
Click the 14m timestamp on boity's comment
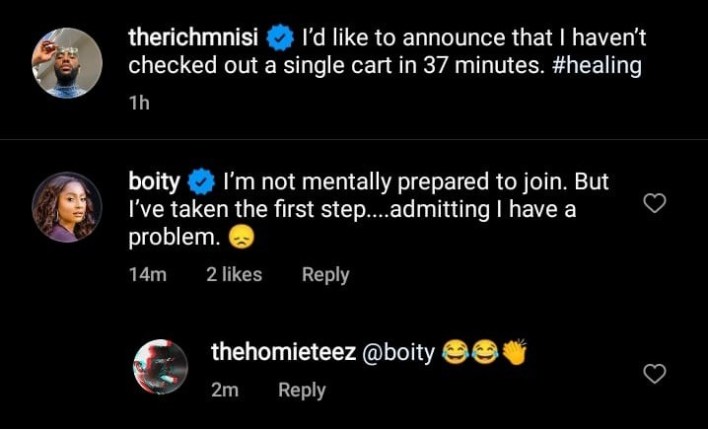coord(148,275)
